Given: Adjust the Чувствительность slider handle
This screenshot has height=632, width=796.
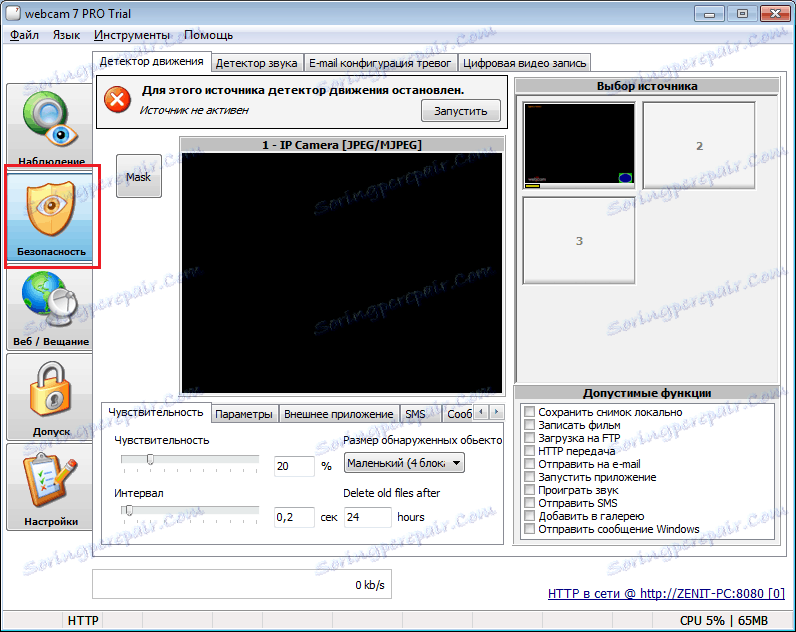Looking at the screenshot, I should tap(150, 459).
